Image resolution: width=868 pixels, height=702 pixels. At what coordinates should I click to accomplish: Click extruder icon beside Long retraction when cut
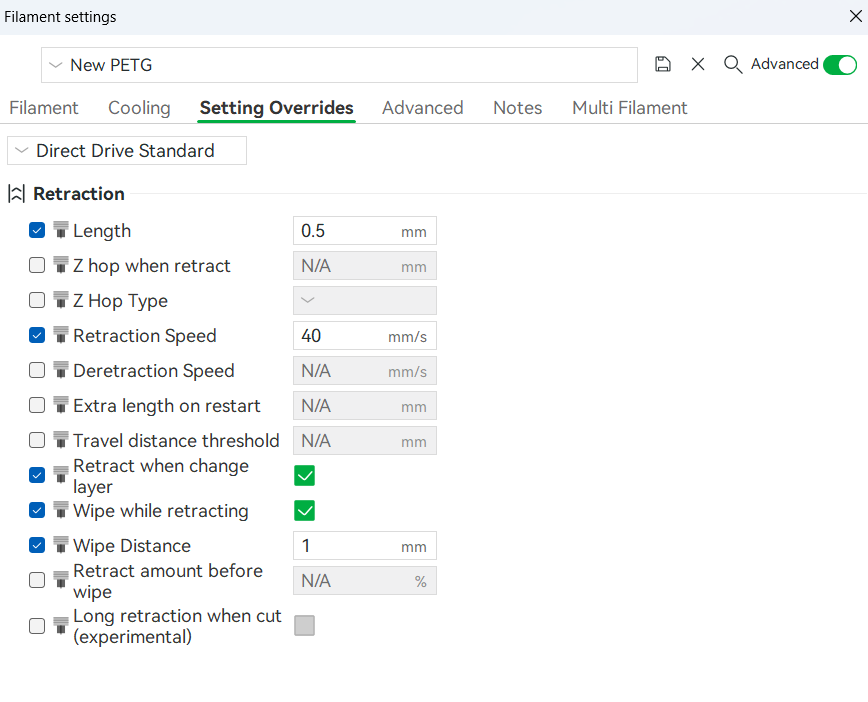[x=61, y=626]
